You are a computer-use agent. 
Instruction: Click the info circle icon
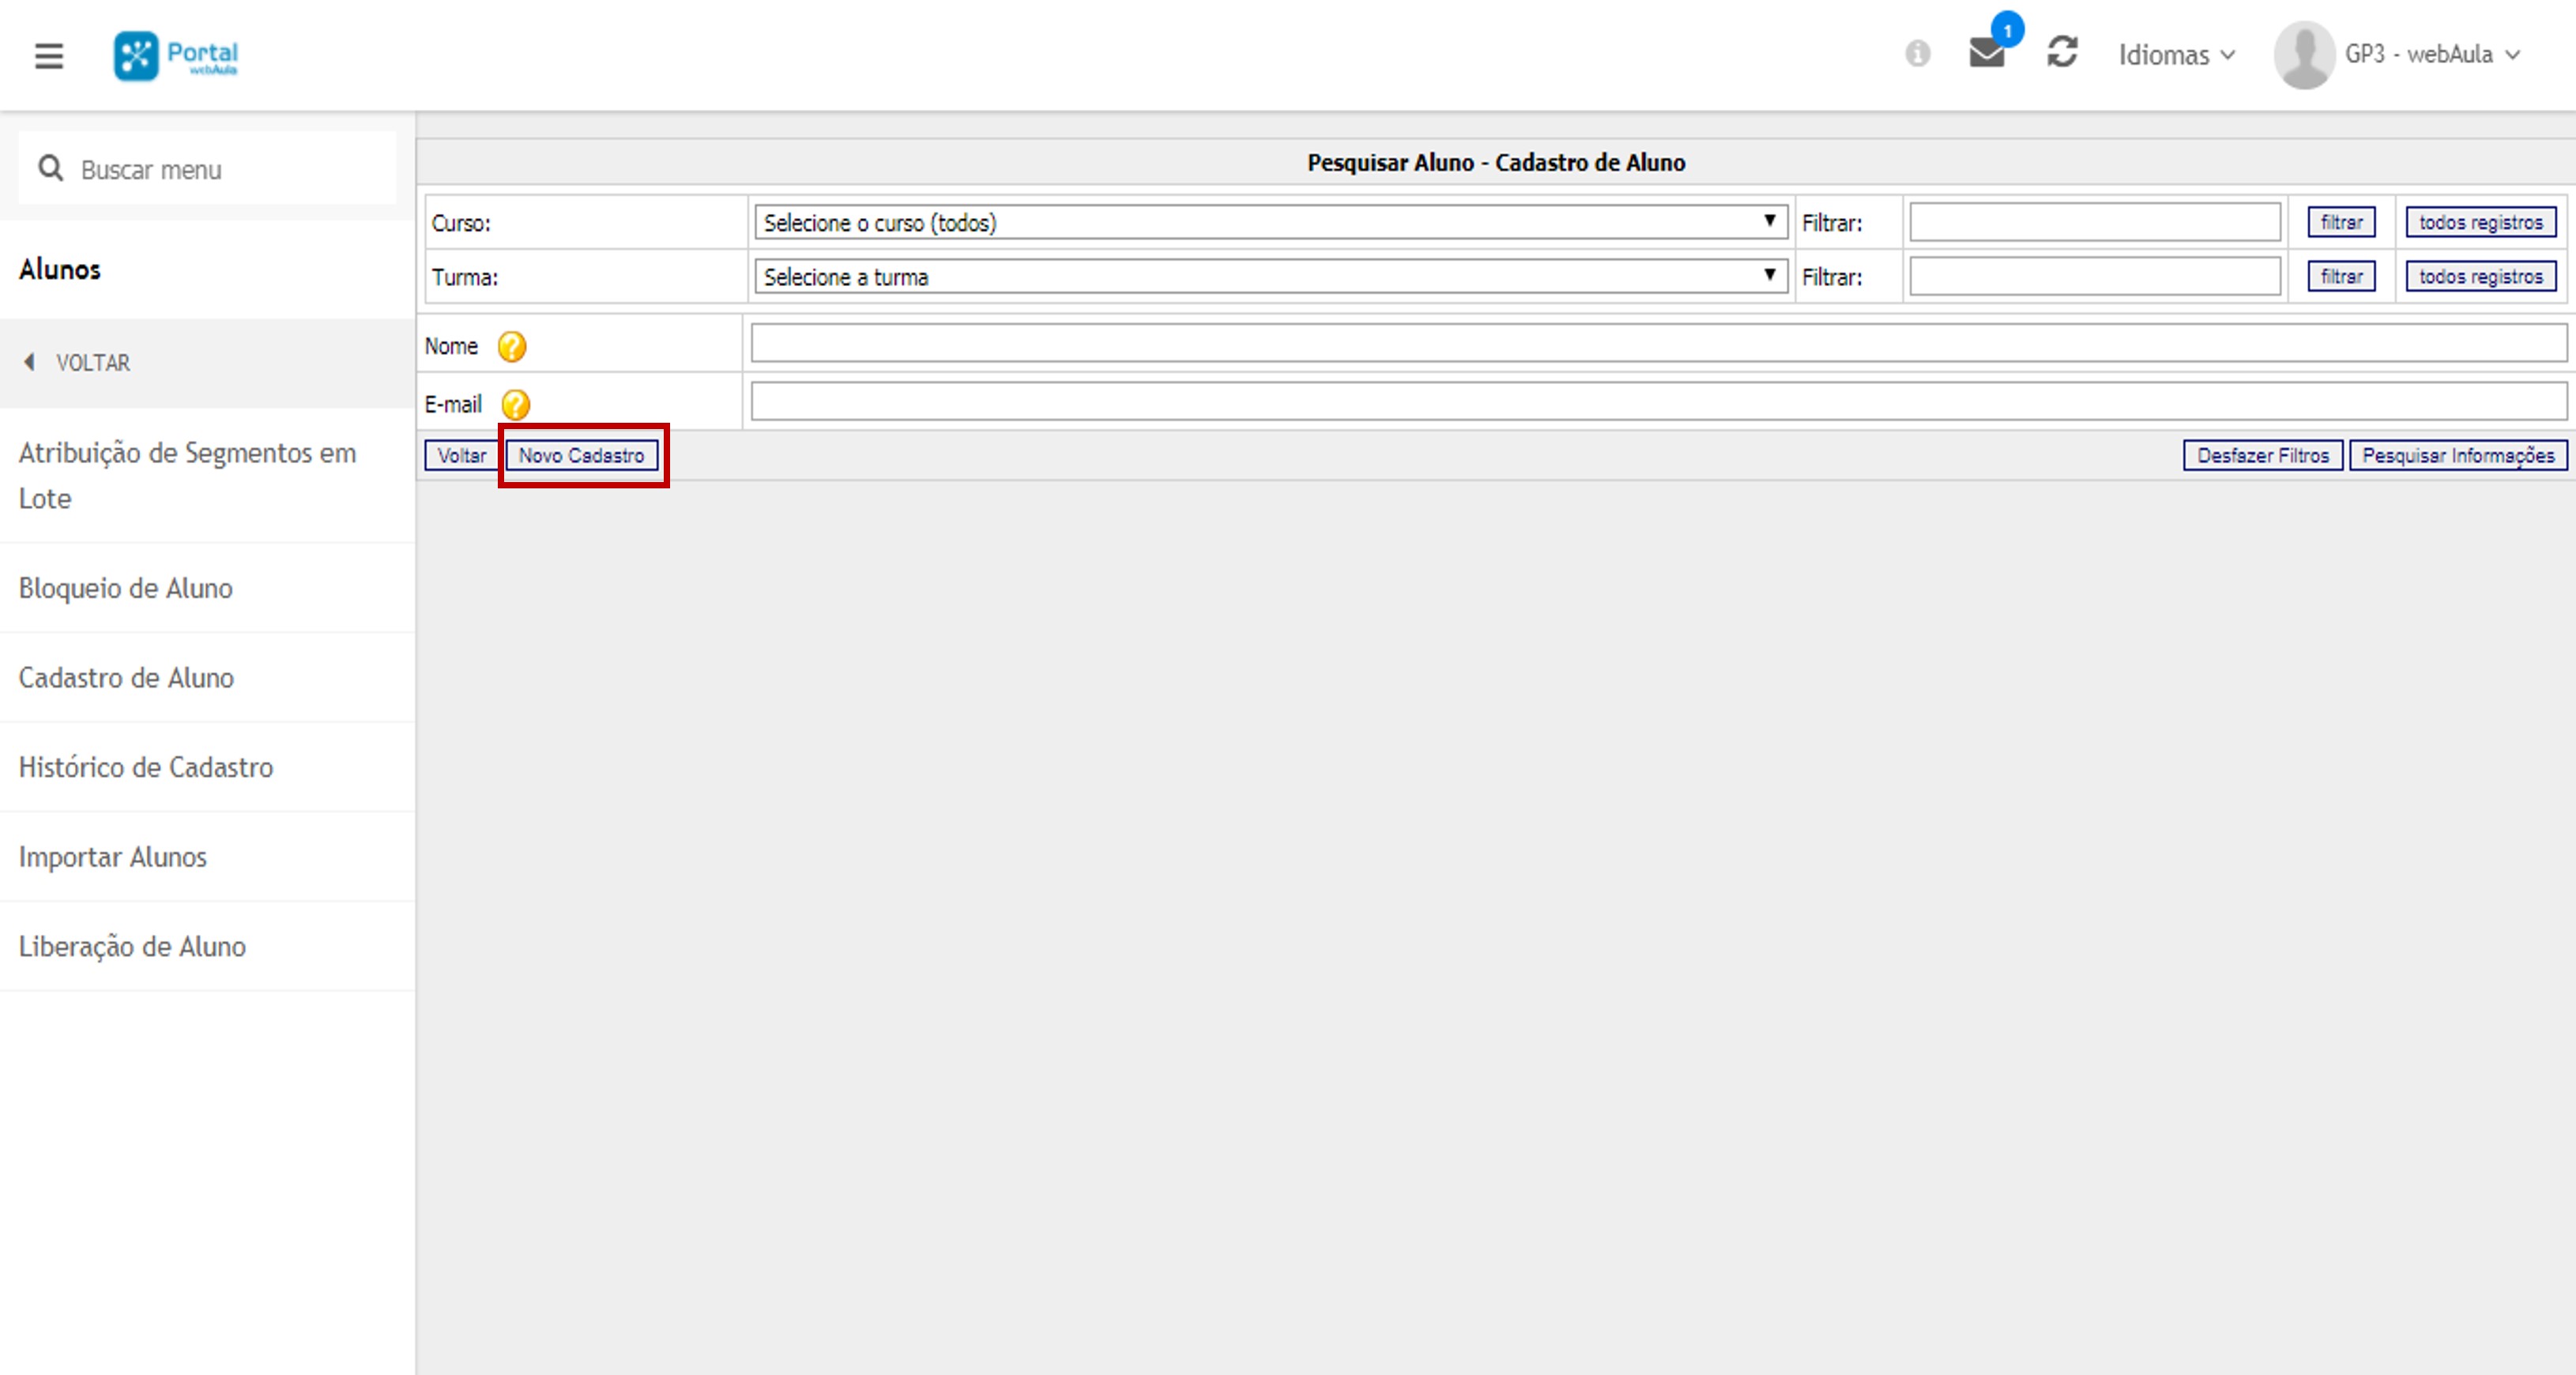tap(1917, 53)
